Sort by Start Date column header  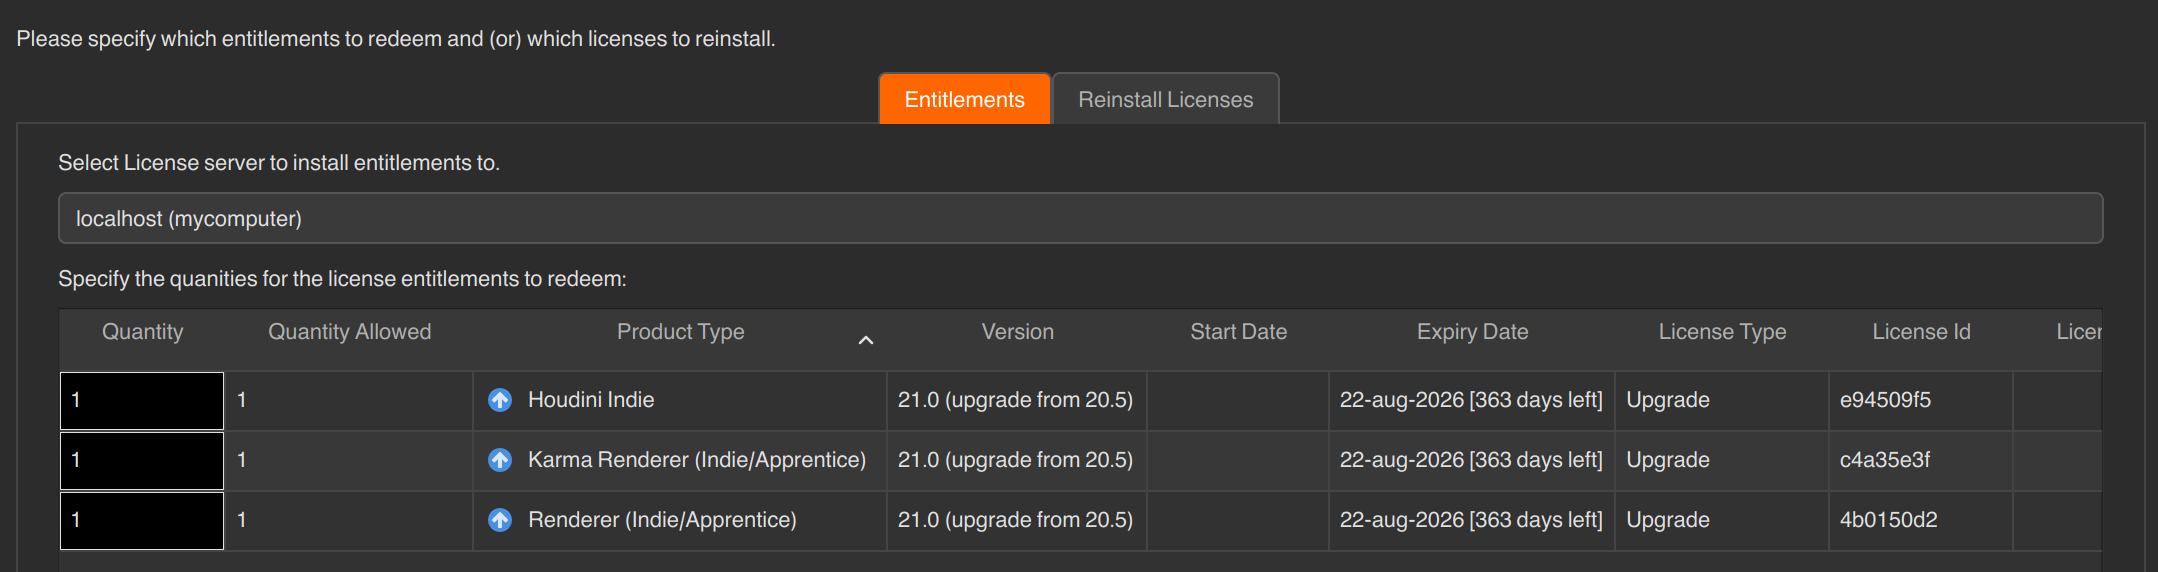pos(1238,332)
